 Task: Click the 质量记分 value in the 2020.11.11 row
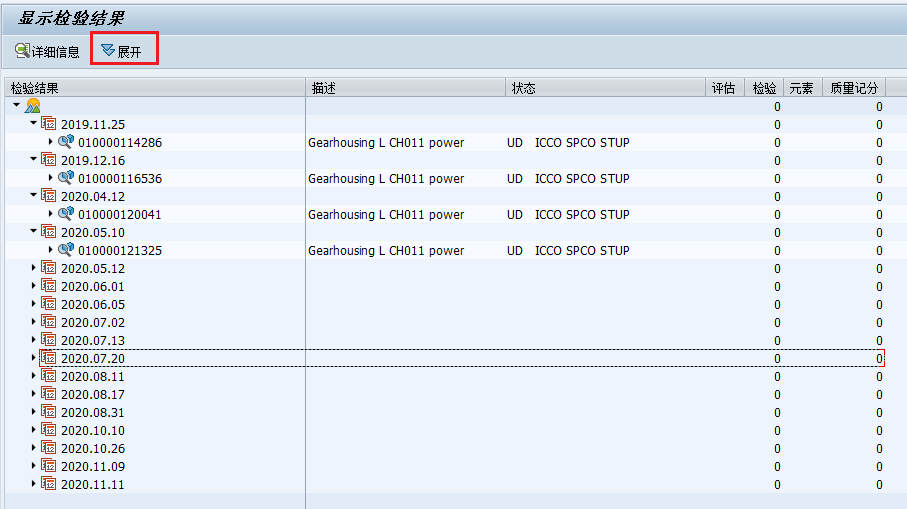pyautogui.click(x=879, y=485)
